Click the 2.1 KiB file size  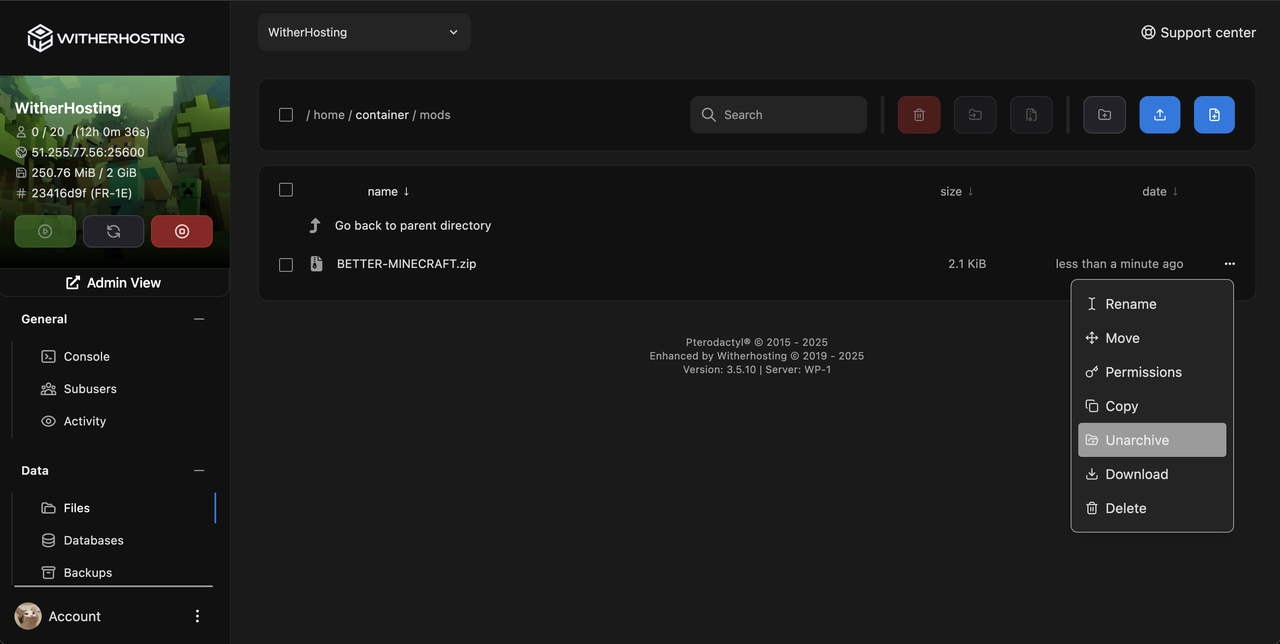[x=967, y=264]
